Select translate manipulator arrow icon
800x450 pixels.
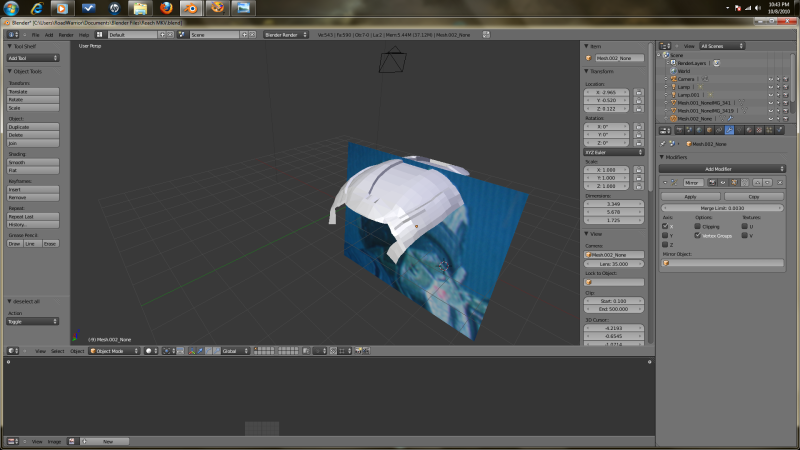(201, 351)
